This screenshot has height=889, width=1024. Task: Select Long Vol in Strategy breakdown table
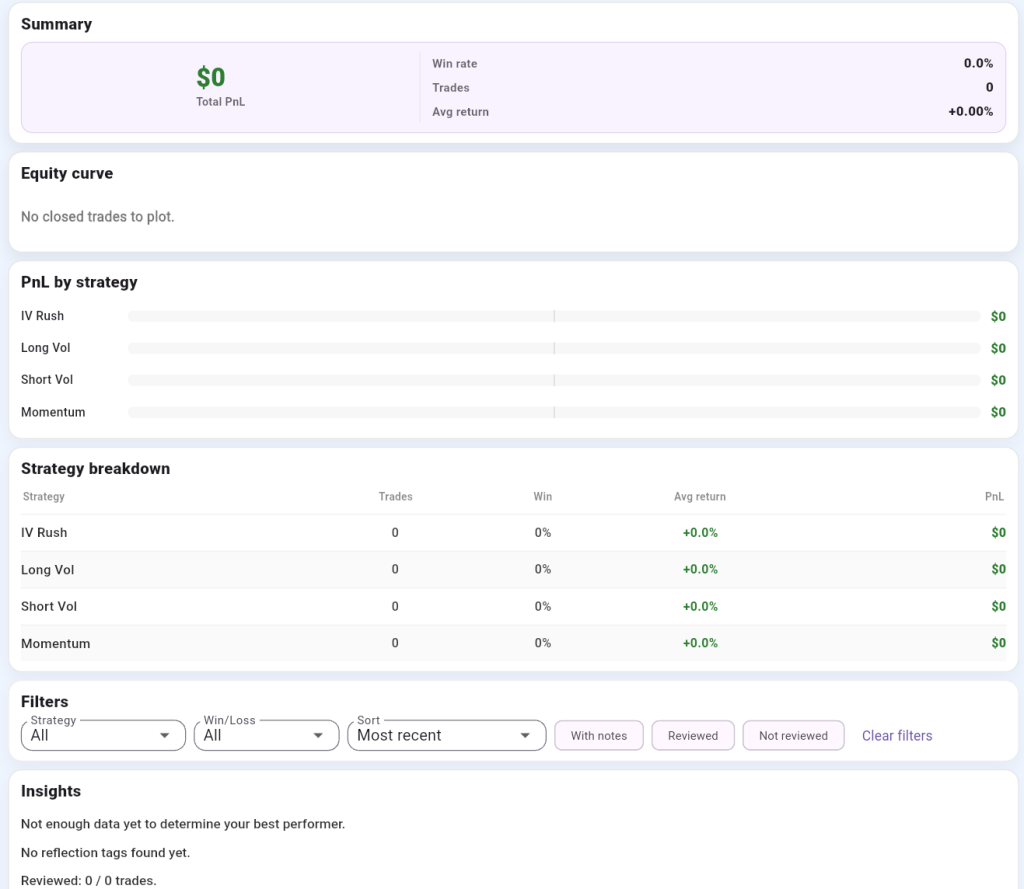click(x=513, y=570)
